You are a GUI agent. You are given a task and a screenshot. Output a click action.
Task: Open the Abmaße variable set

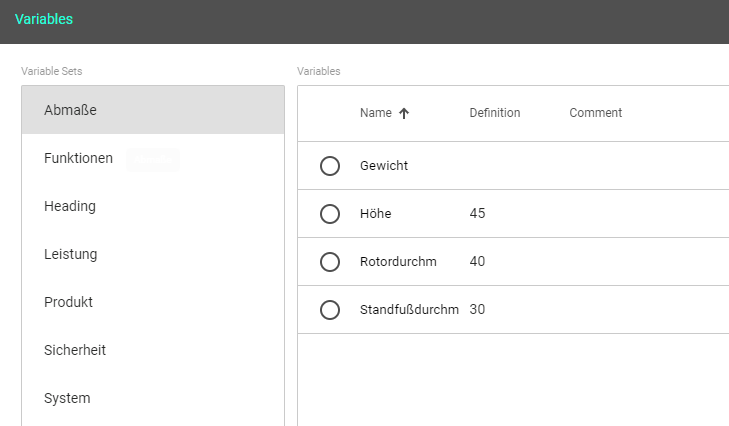tap(70, 110)
